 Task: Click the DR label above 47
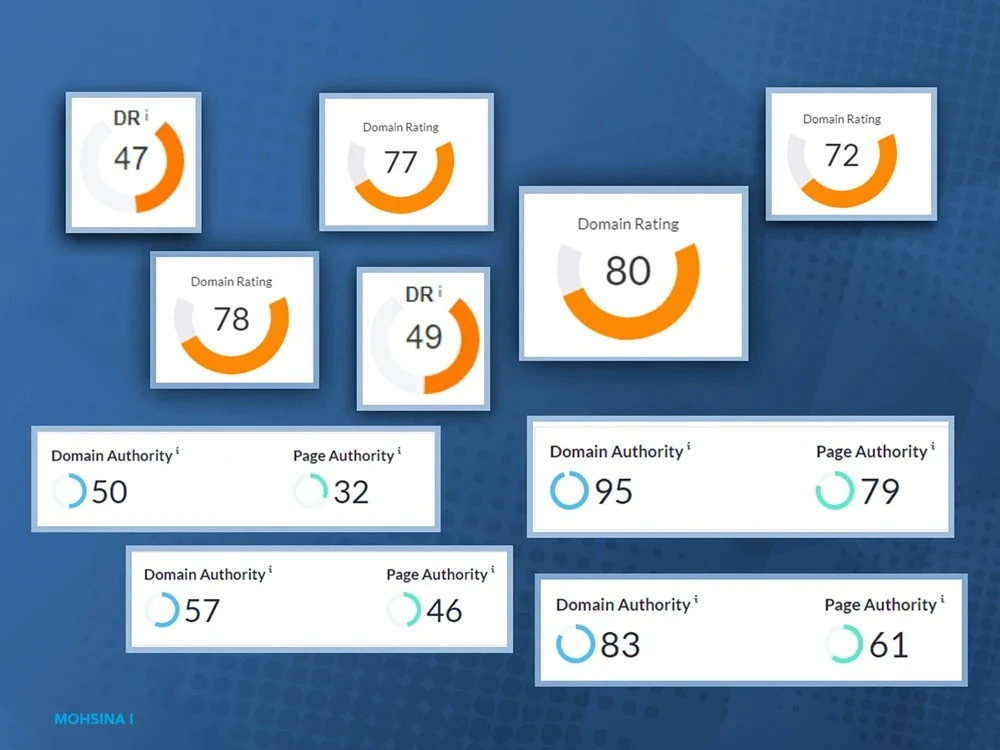pyautogui.click(x=126, y=117)
